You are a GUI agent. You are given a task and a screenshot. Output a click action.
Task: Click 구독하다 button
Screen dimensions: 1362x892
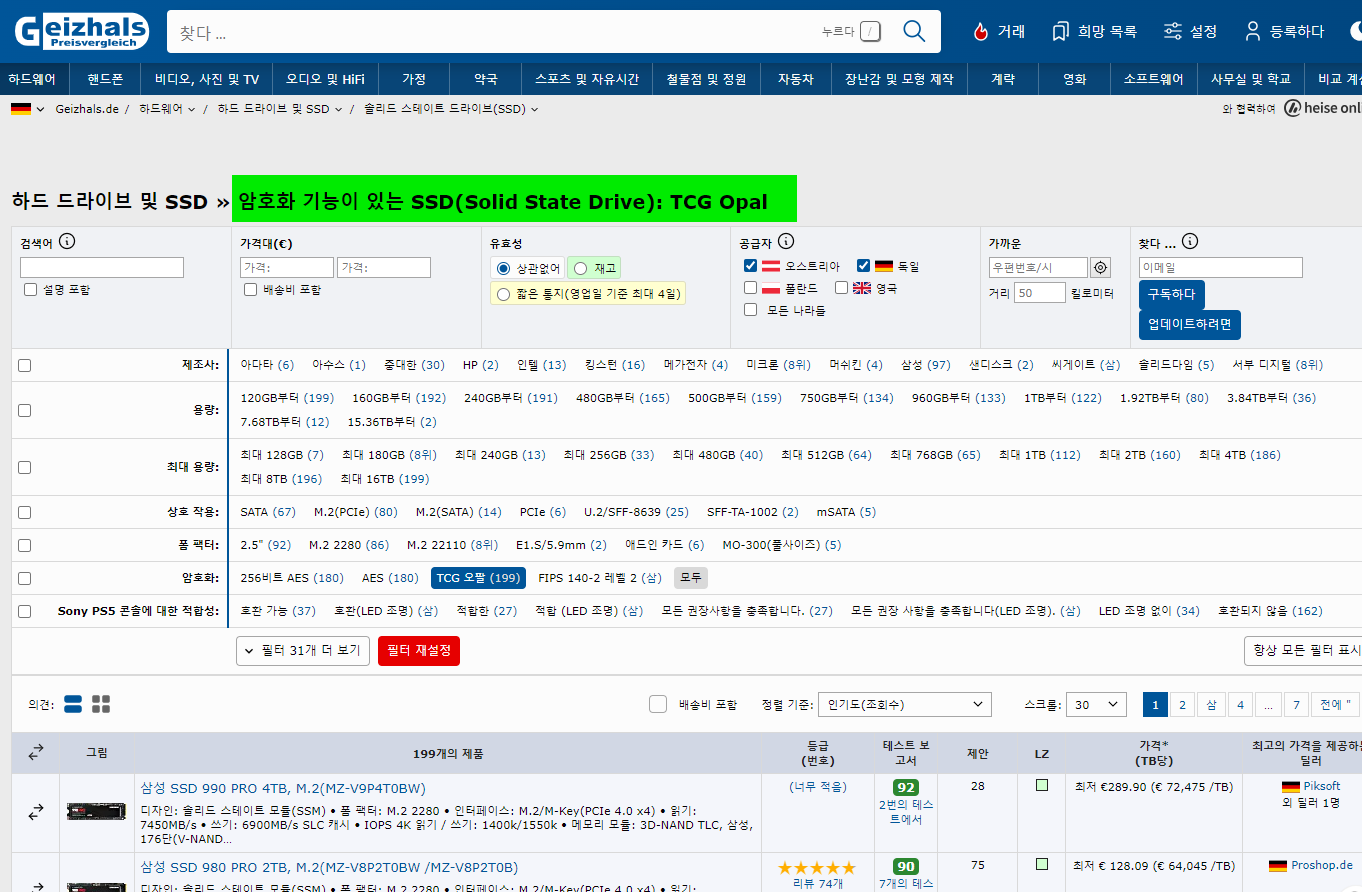coord(1171,295)
